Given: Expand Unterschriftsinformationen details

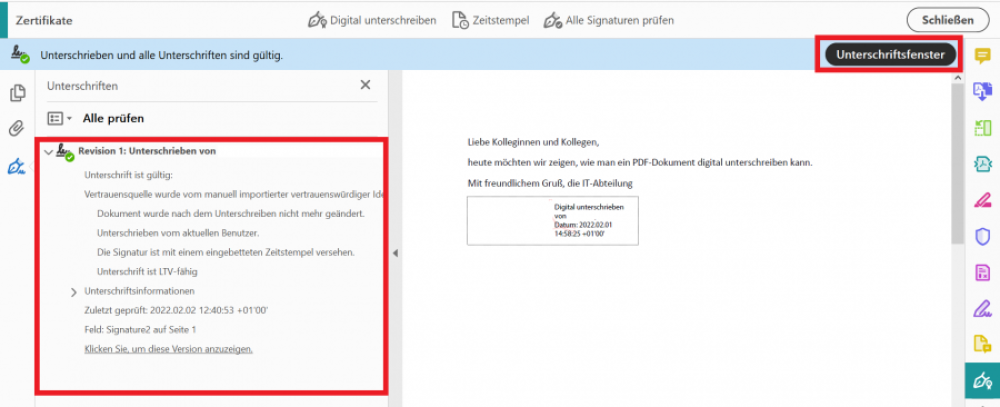Looking at the screenshot, I should 73,291.
